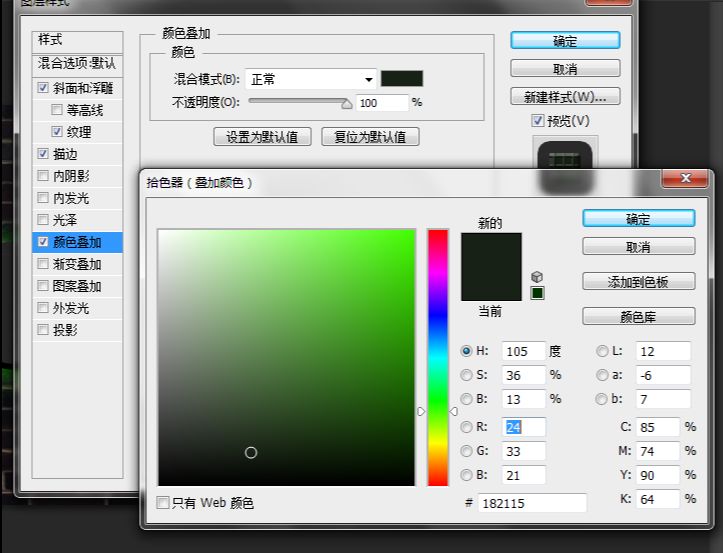Close the 拾色器 color picker dialog
723x553 pixels.
coord(685,178)
